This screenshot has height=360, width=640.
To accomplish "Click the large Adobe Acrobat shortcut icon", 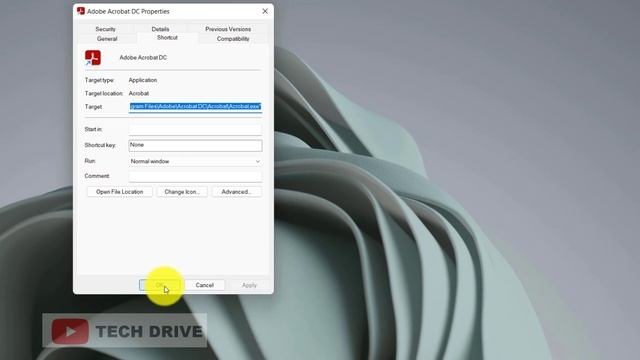I will coord(93,58).
